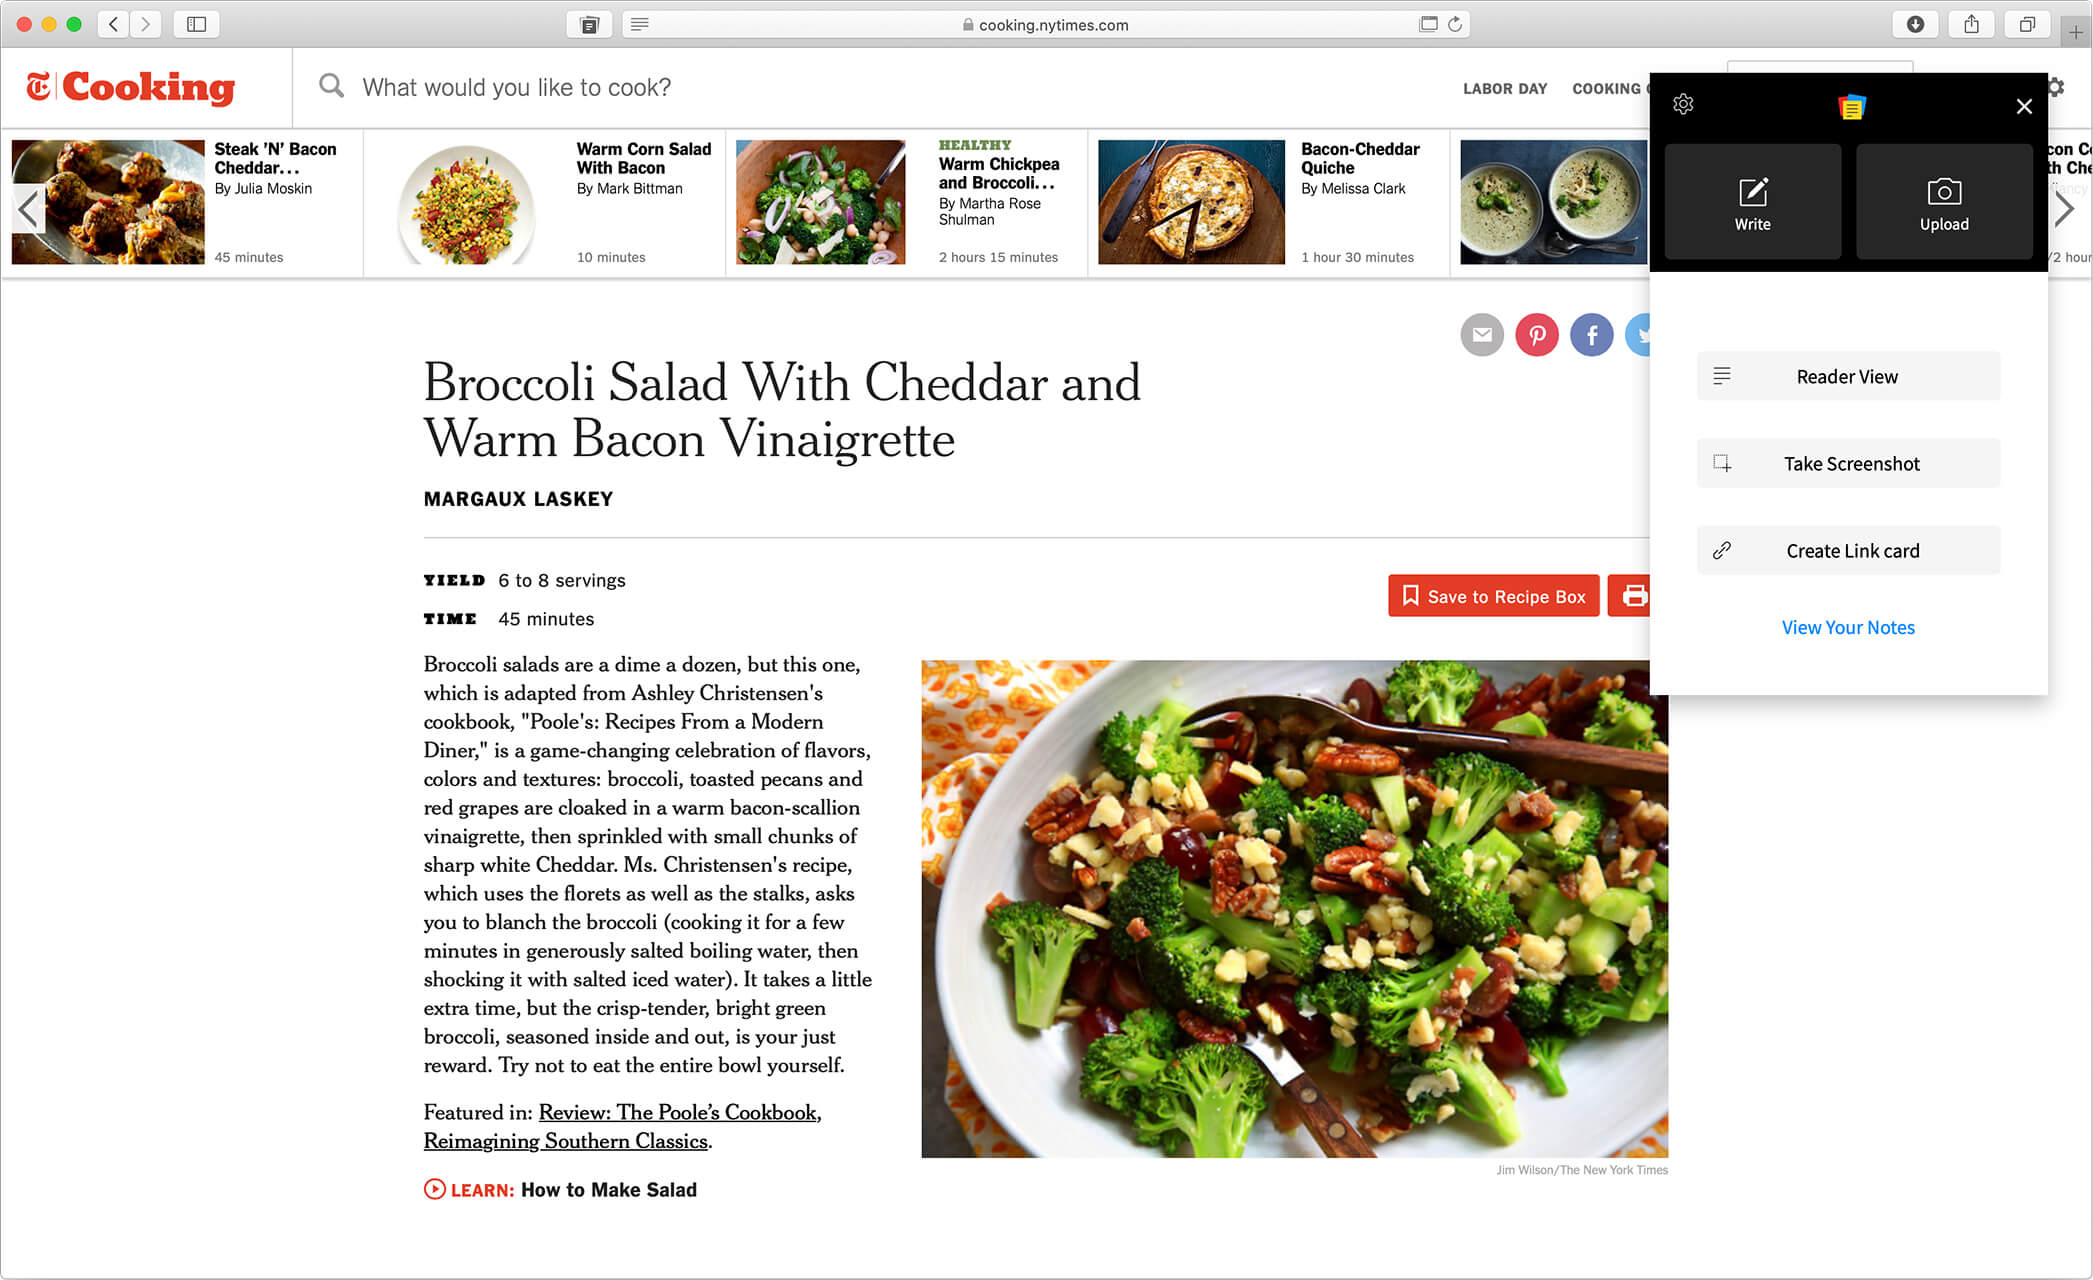Open Safari downloads icon
The image size is (2093, 1280).
(x=1915, y=24)
